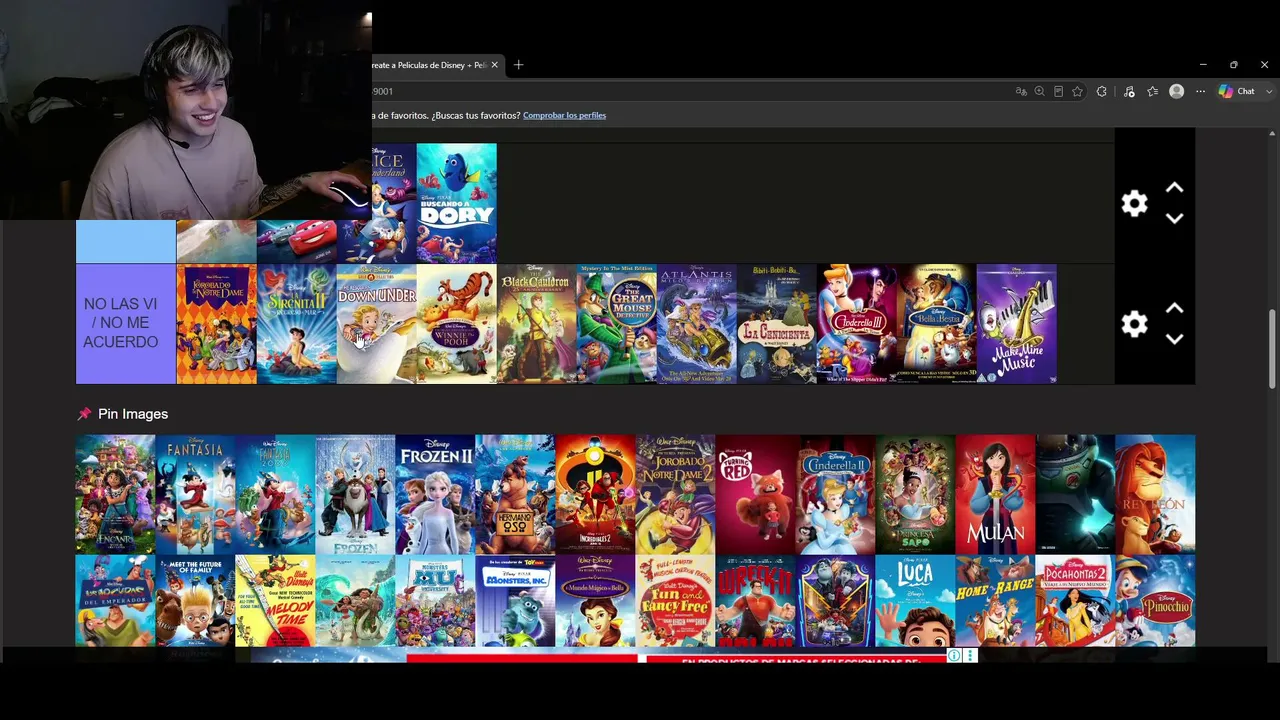Choose the Pocahontas 2 poster

1075,601
